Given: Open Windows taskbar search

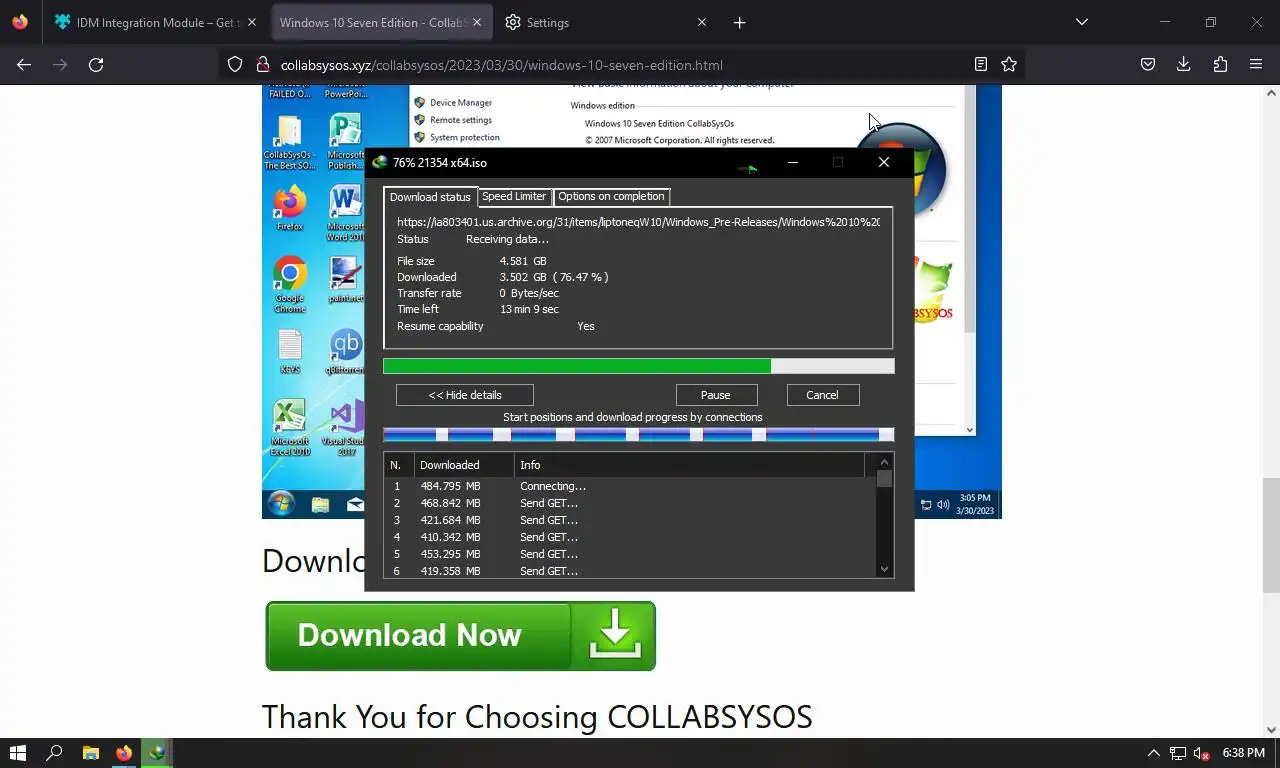Looking at the screenshot, I should pyautogui.click(x=55, y=753).
